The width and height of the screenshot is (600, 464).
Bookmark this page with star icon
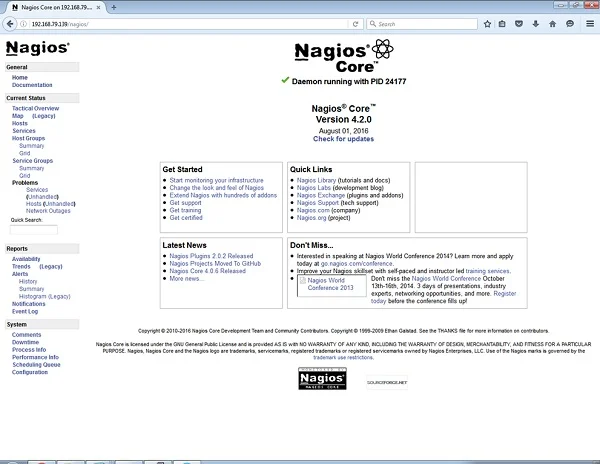tap(487, 24)
